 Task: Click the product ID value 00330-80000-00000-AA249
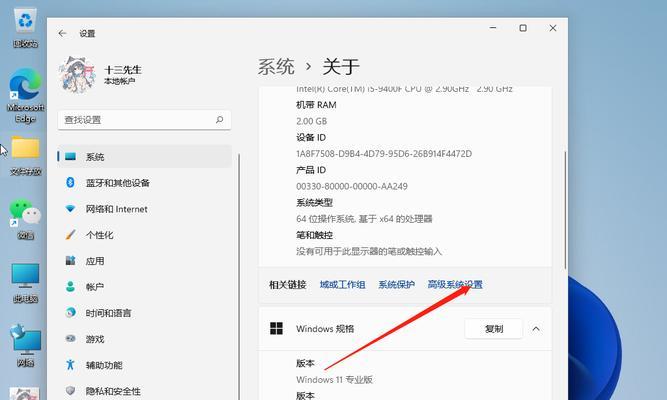[x=352, y=186]
